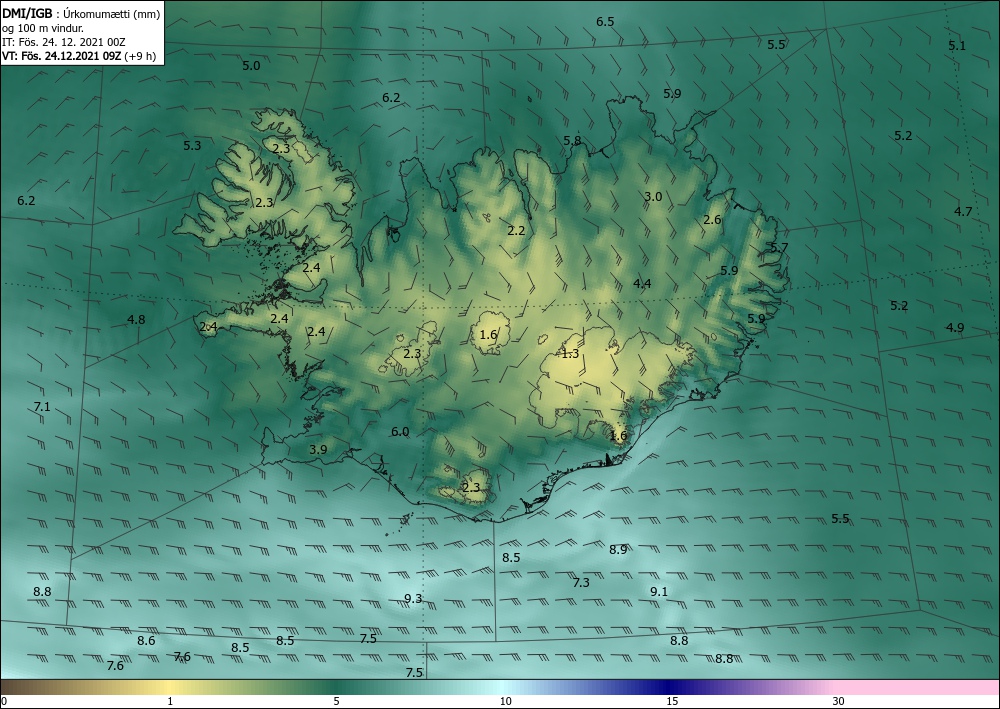Image resolution: width=1000 pixels, height=709 pixels.
Task: Click the map value 7.3
Action: (x=581, y=582)
